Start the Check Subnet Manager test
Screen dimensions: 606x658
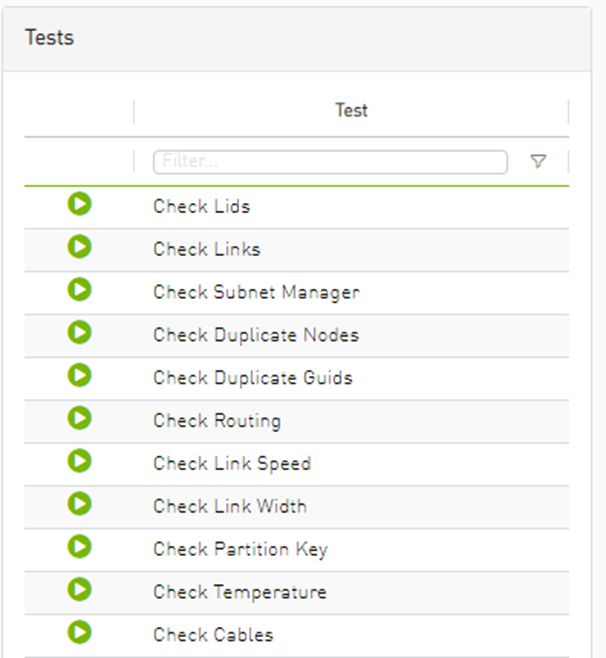click(79, 290)
